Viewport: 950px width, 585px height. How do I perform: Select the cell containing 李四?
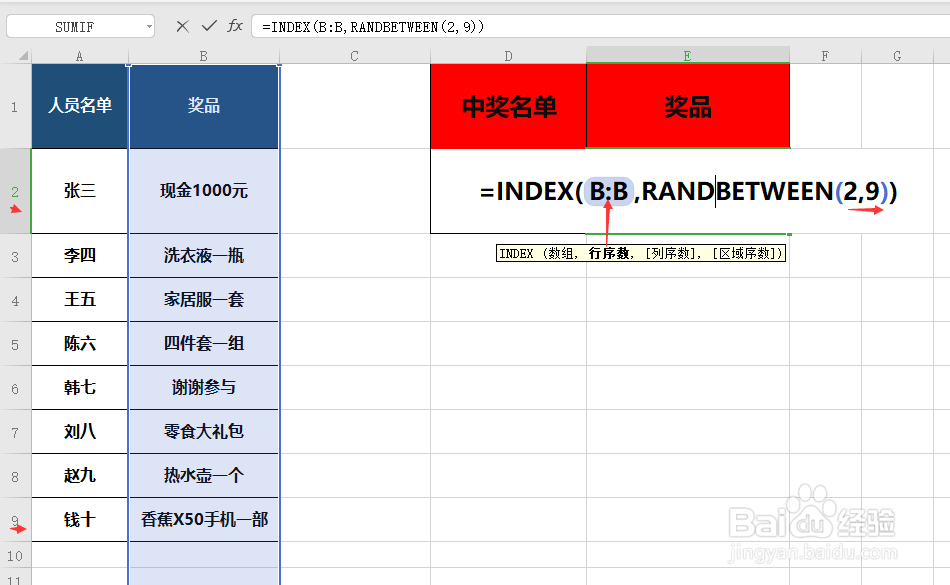(80, 256)
